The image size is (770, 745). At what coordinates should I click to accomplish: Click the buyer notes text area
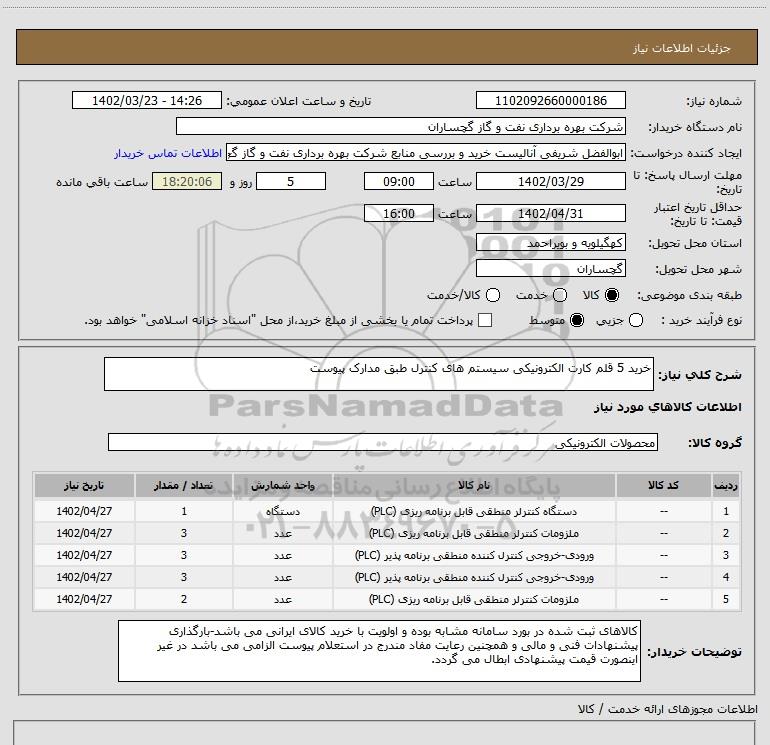tap(379, 651)
